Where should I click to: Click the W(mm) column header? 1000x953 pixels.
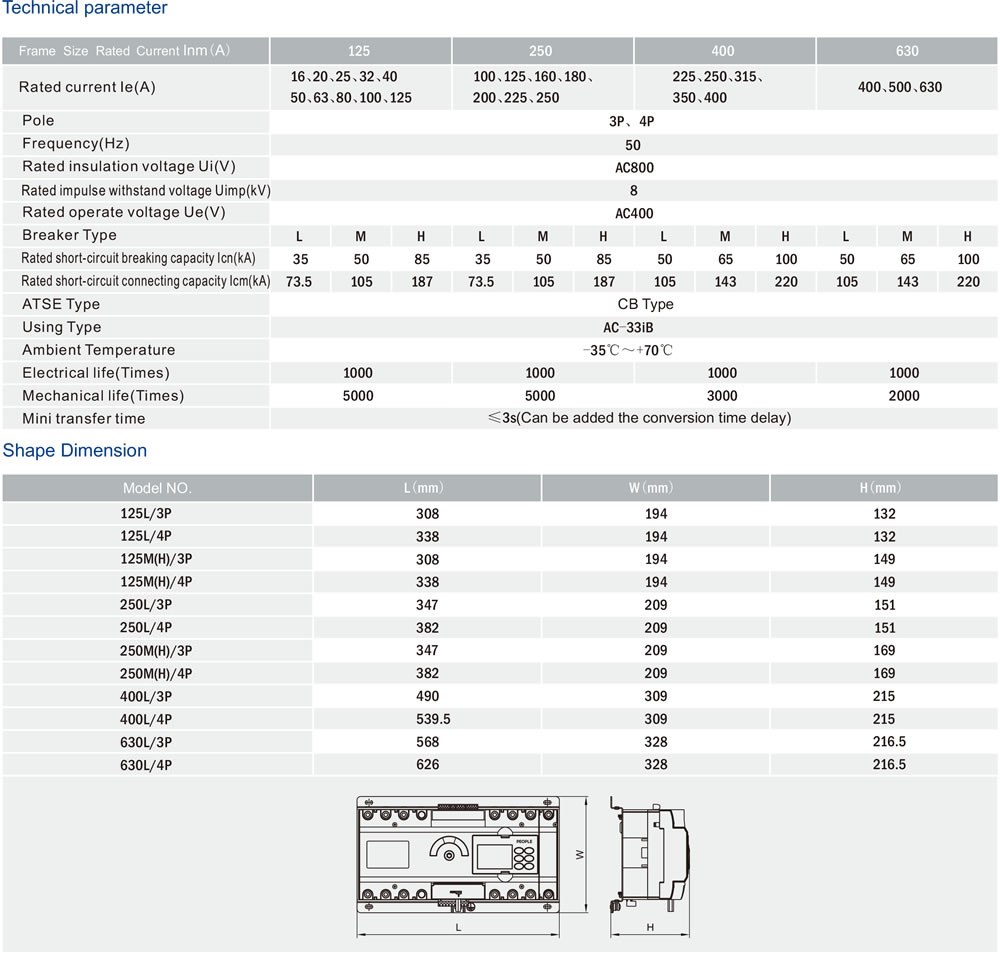[x=656, y=488]
